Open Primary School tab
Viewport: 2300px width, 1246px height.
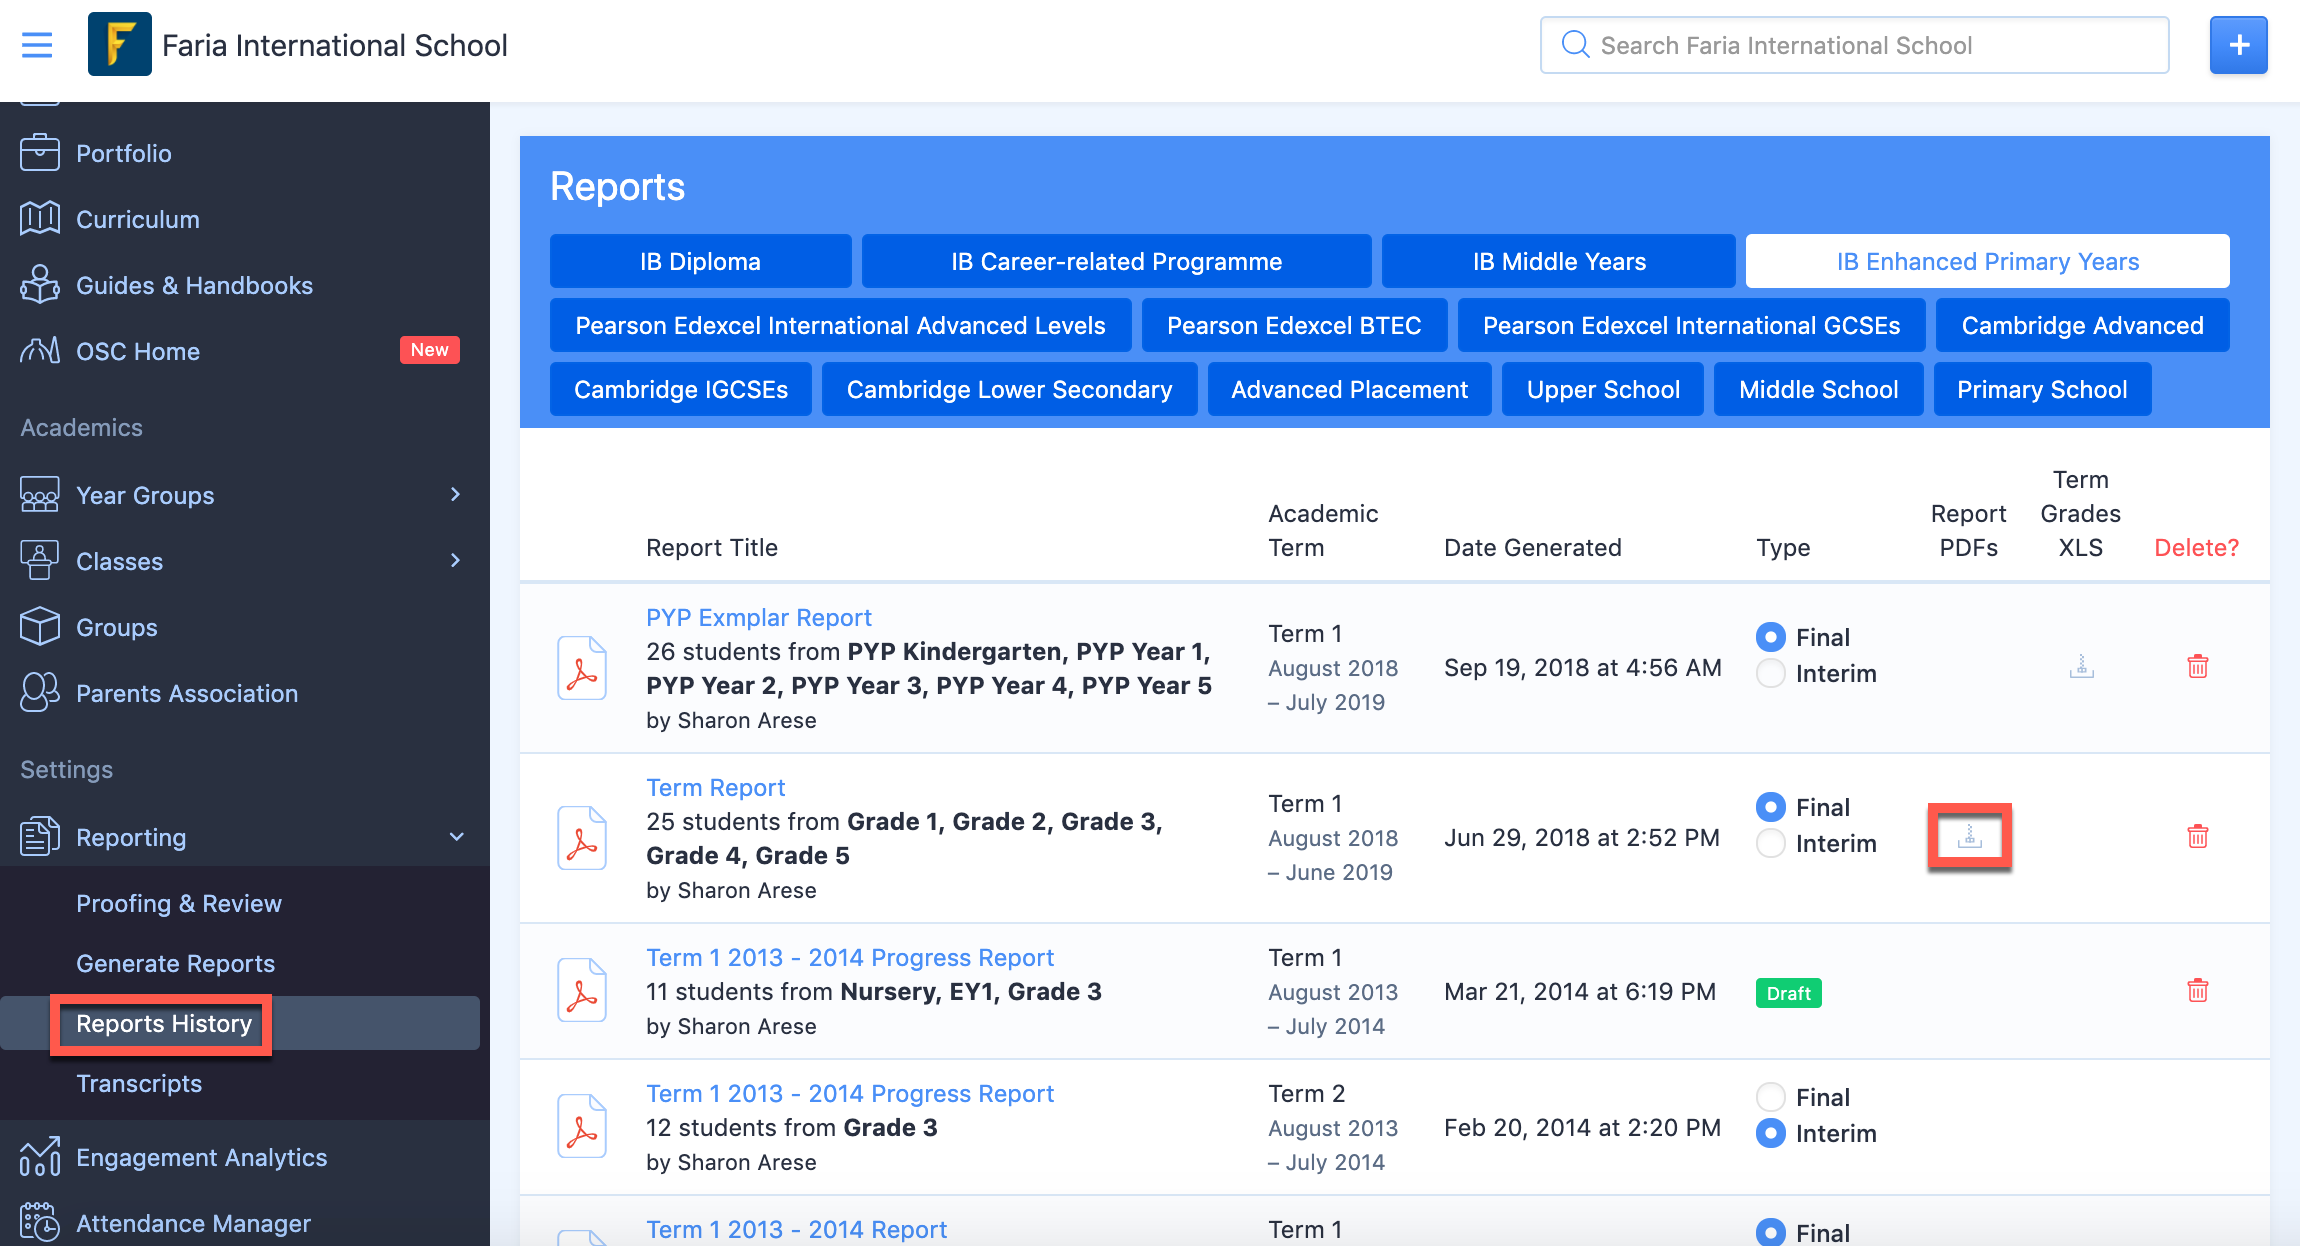2042,389
